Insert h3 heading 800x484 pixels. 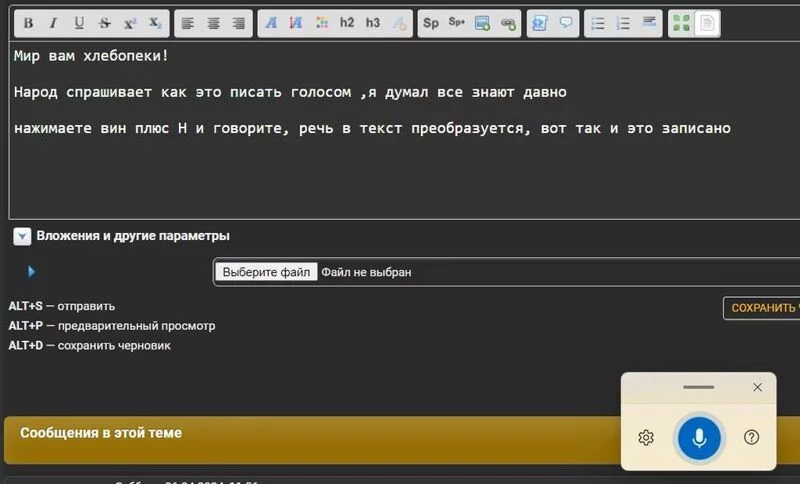click(373, 23)
